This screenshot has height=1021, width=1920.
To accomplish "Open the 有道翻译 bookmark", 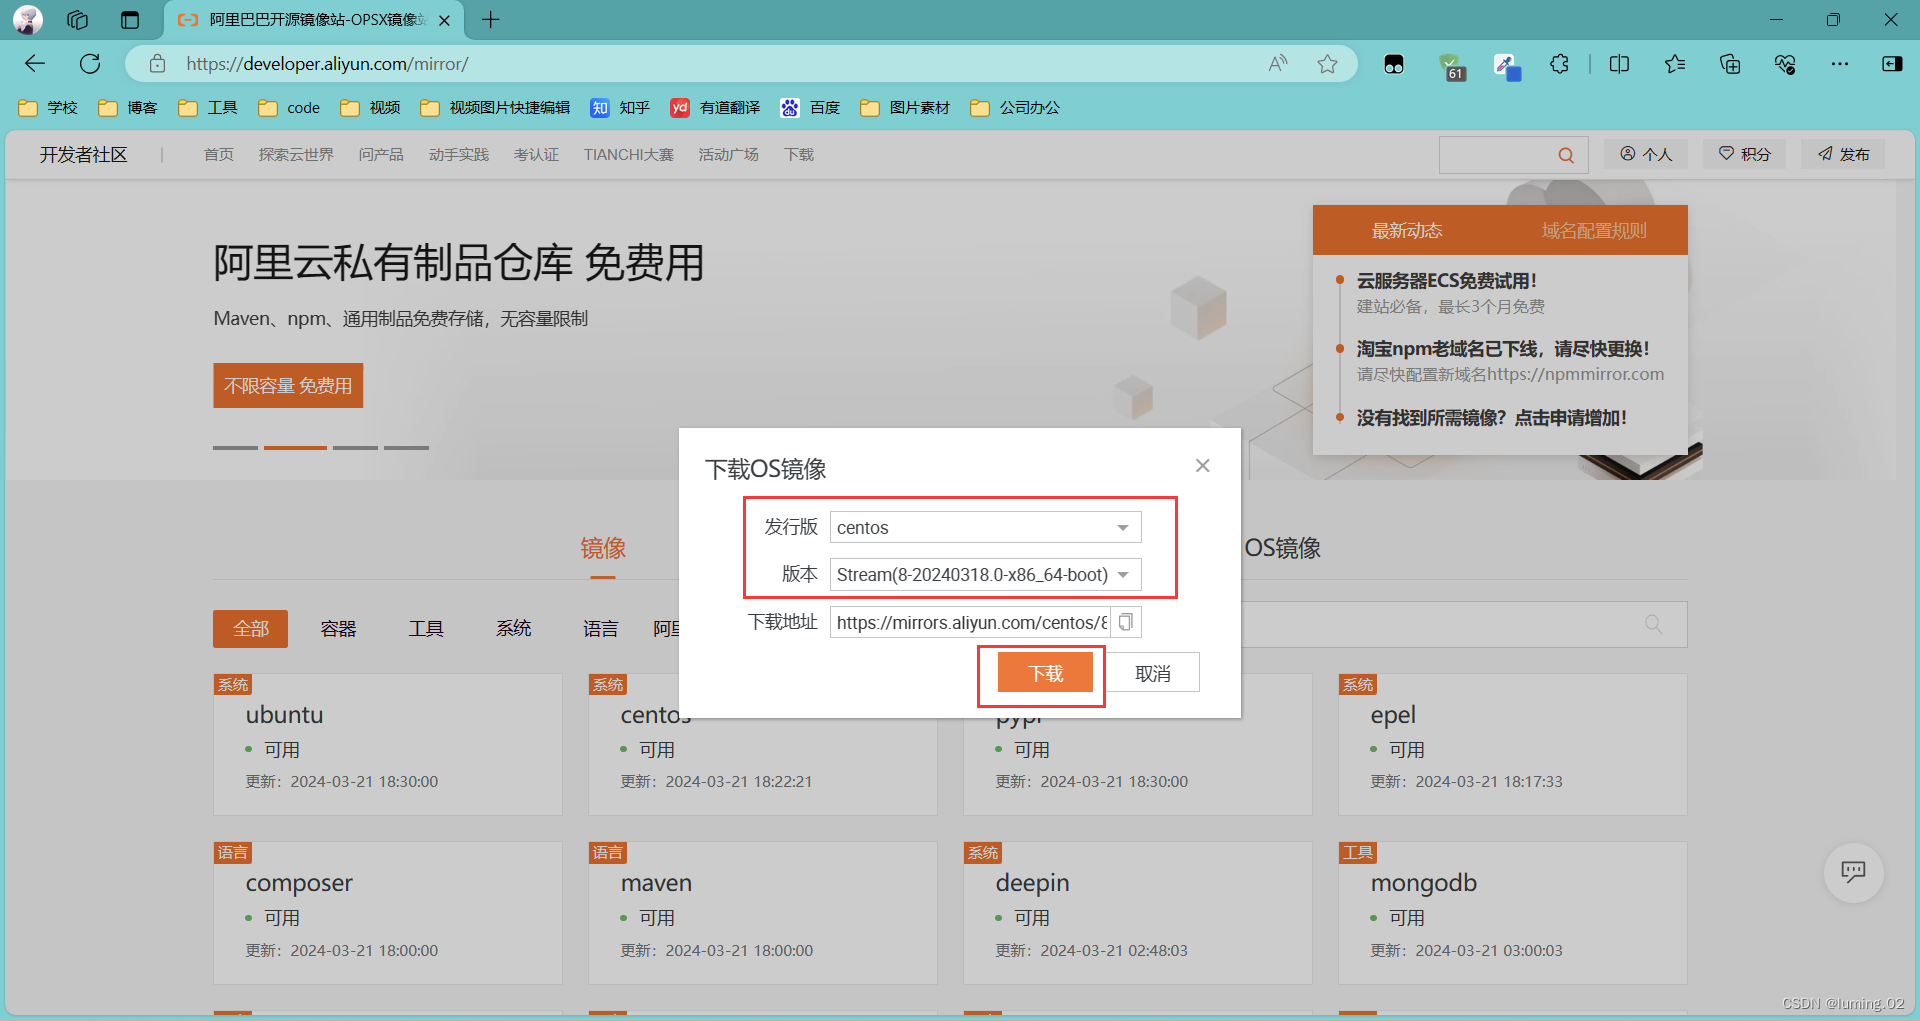I will click(x=715, y=108).
